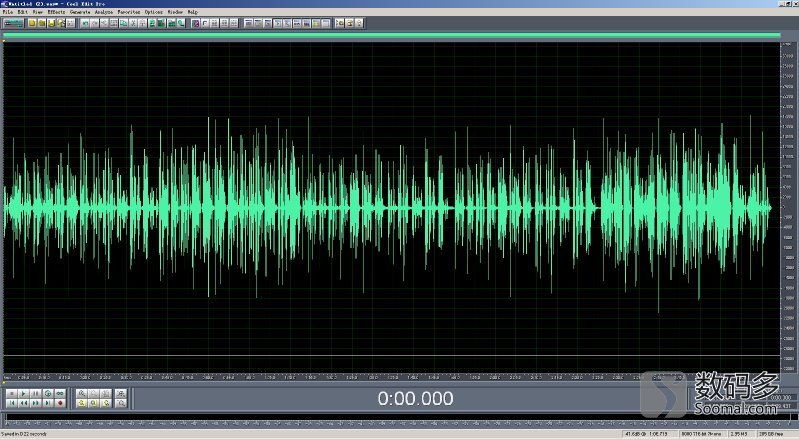
Task: Click the Redo toolbar icon
Action: (x=95, y=23)
